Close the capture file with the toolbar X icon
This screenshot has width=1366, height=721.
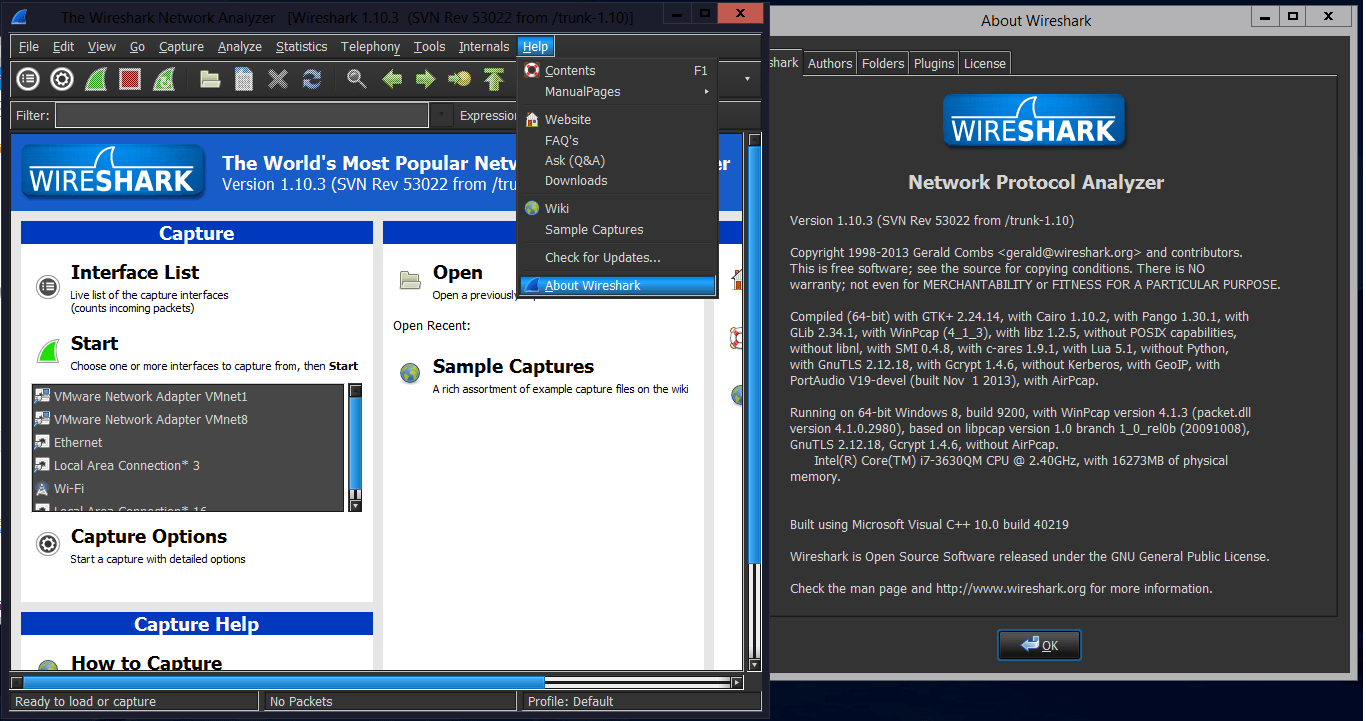click(278, 79)
